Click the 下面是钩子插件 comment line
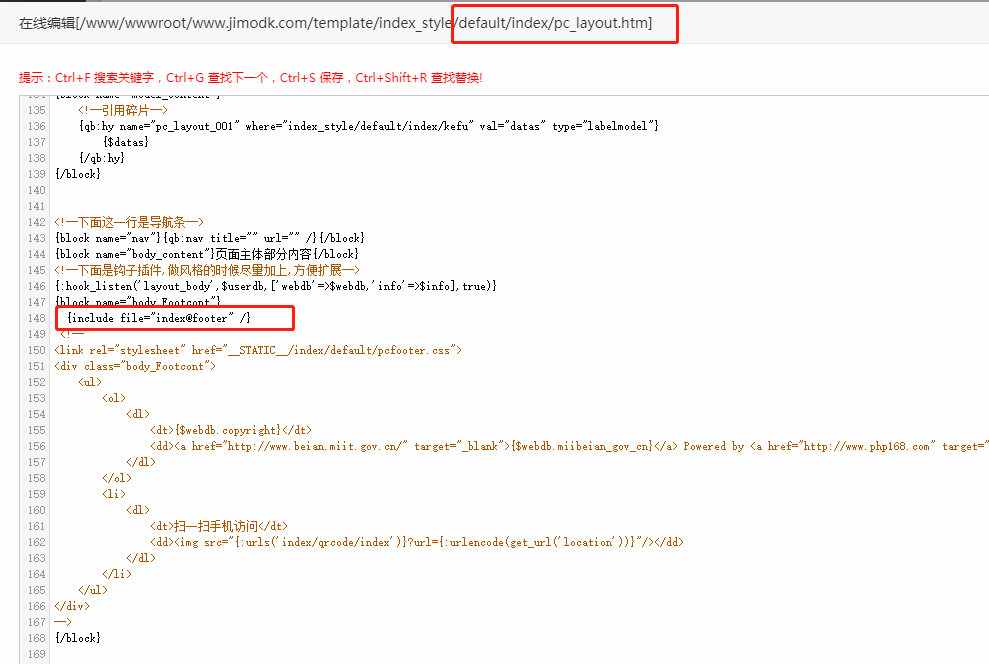This screenshot has height=664, width=989. click(x=207, y=270)
